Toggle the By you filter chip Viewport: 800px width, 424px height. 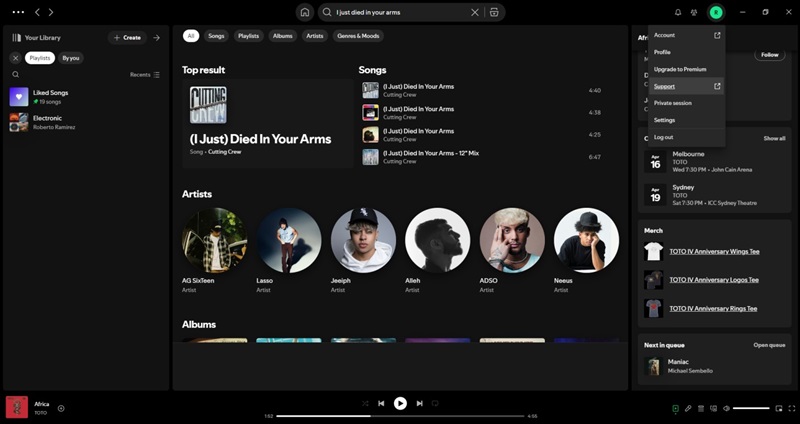coord(71,58)
